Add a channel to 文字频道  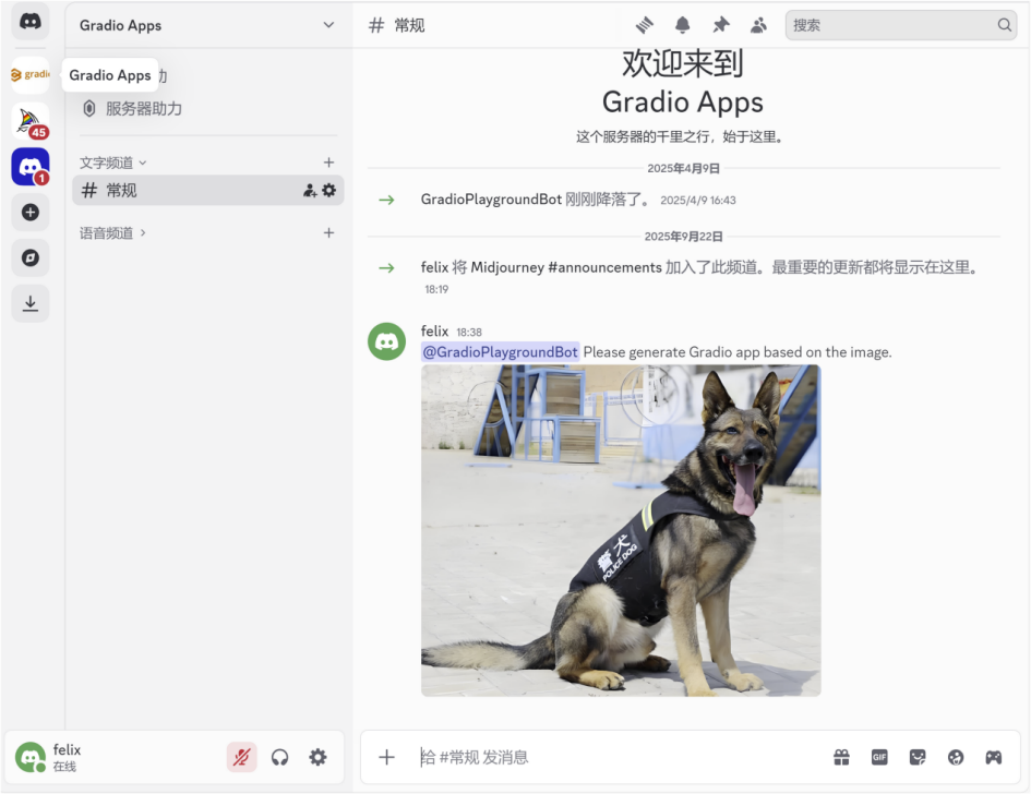pyautogui.click(x=329, y=163)
